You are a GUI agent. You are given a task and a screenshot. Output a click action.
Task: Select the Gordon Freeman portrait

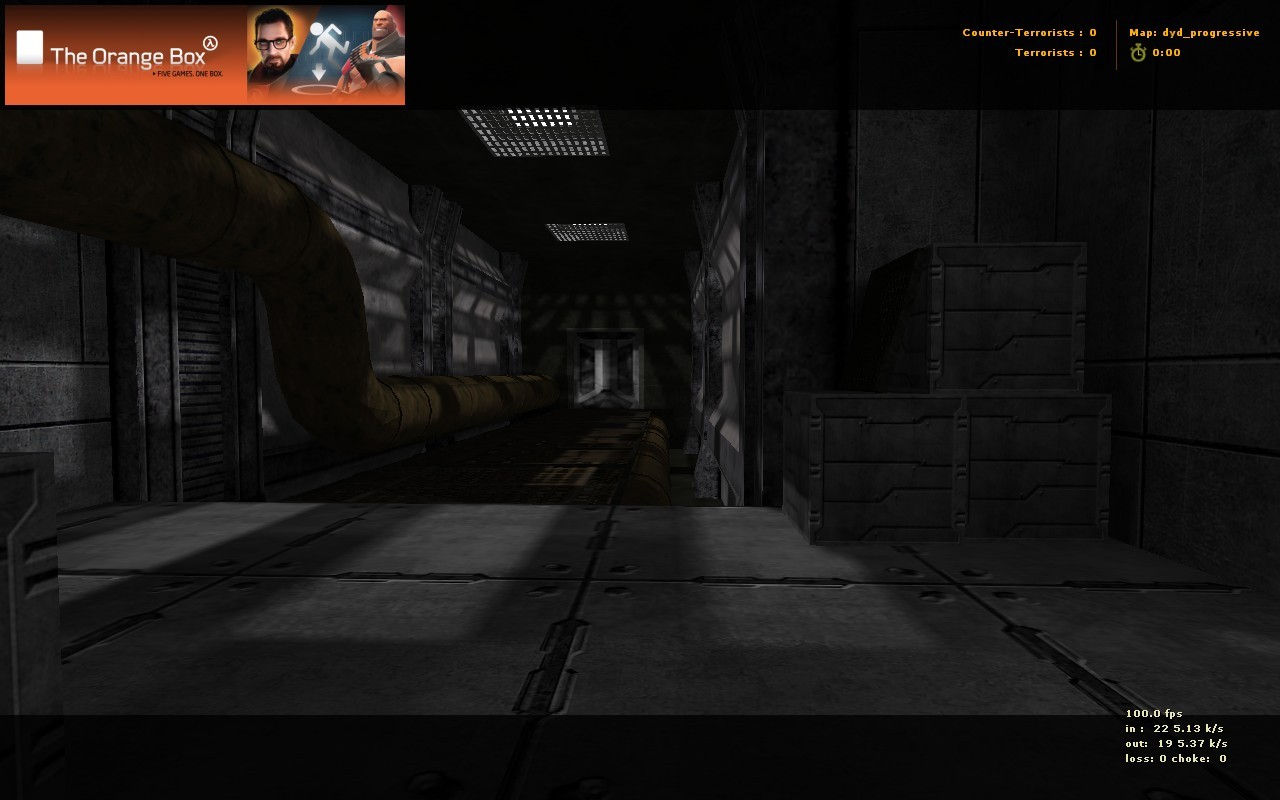277,55
